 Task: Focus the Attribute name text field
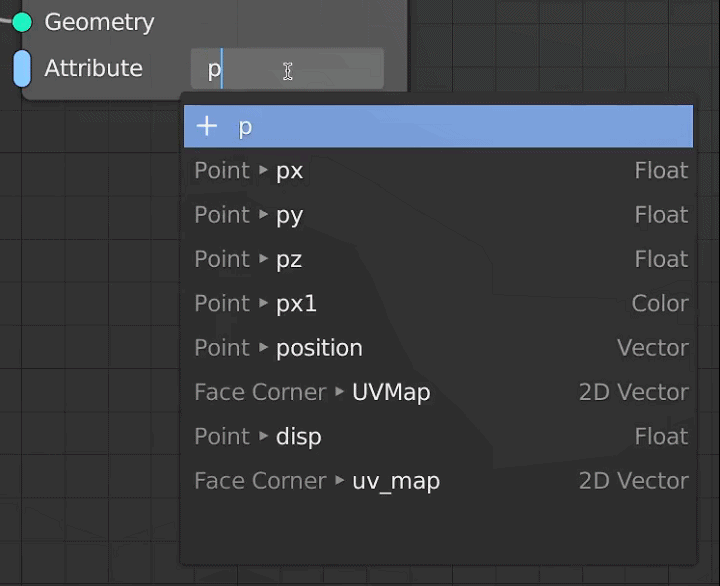pyautogui.click(x=286, y=69)
